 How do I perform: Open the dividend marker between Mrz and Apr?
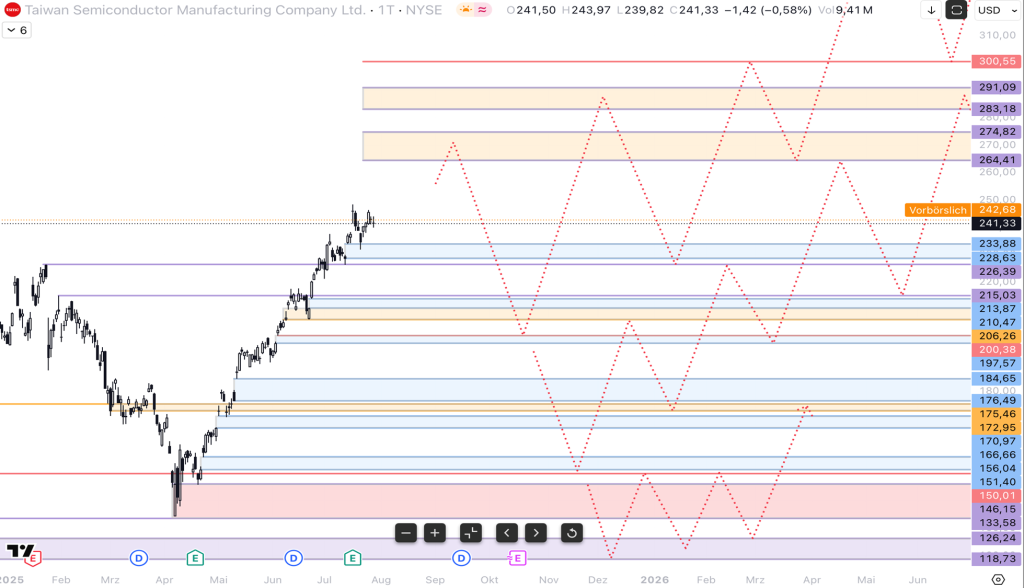click(x=138, y=558)
